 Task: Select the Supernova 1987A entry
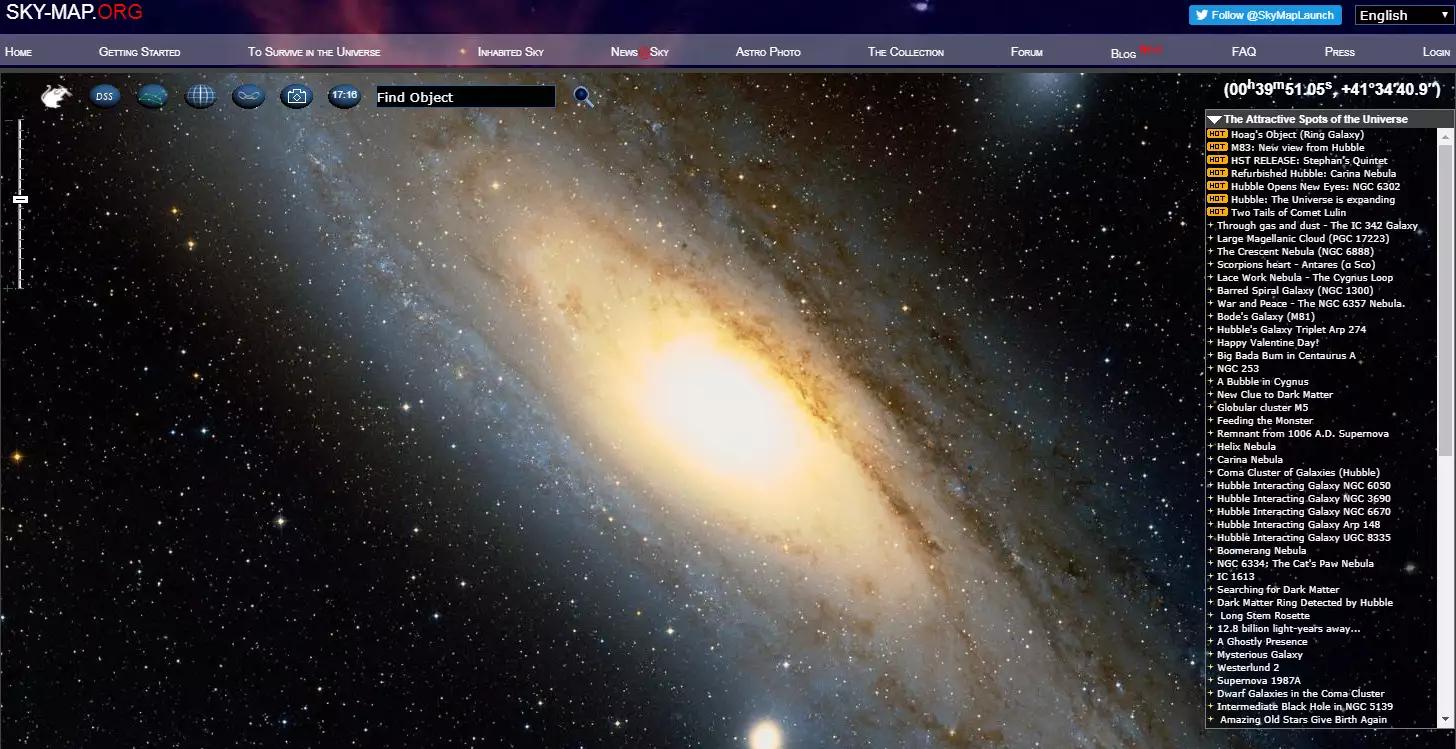pyautogui.click(x=1259, y=680)
